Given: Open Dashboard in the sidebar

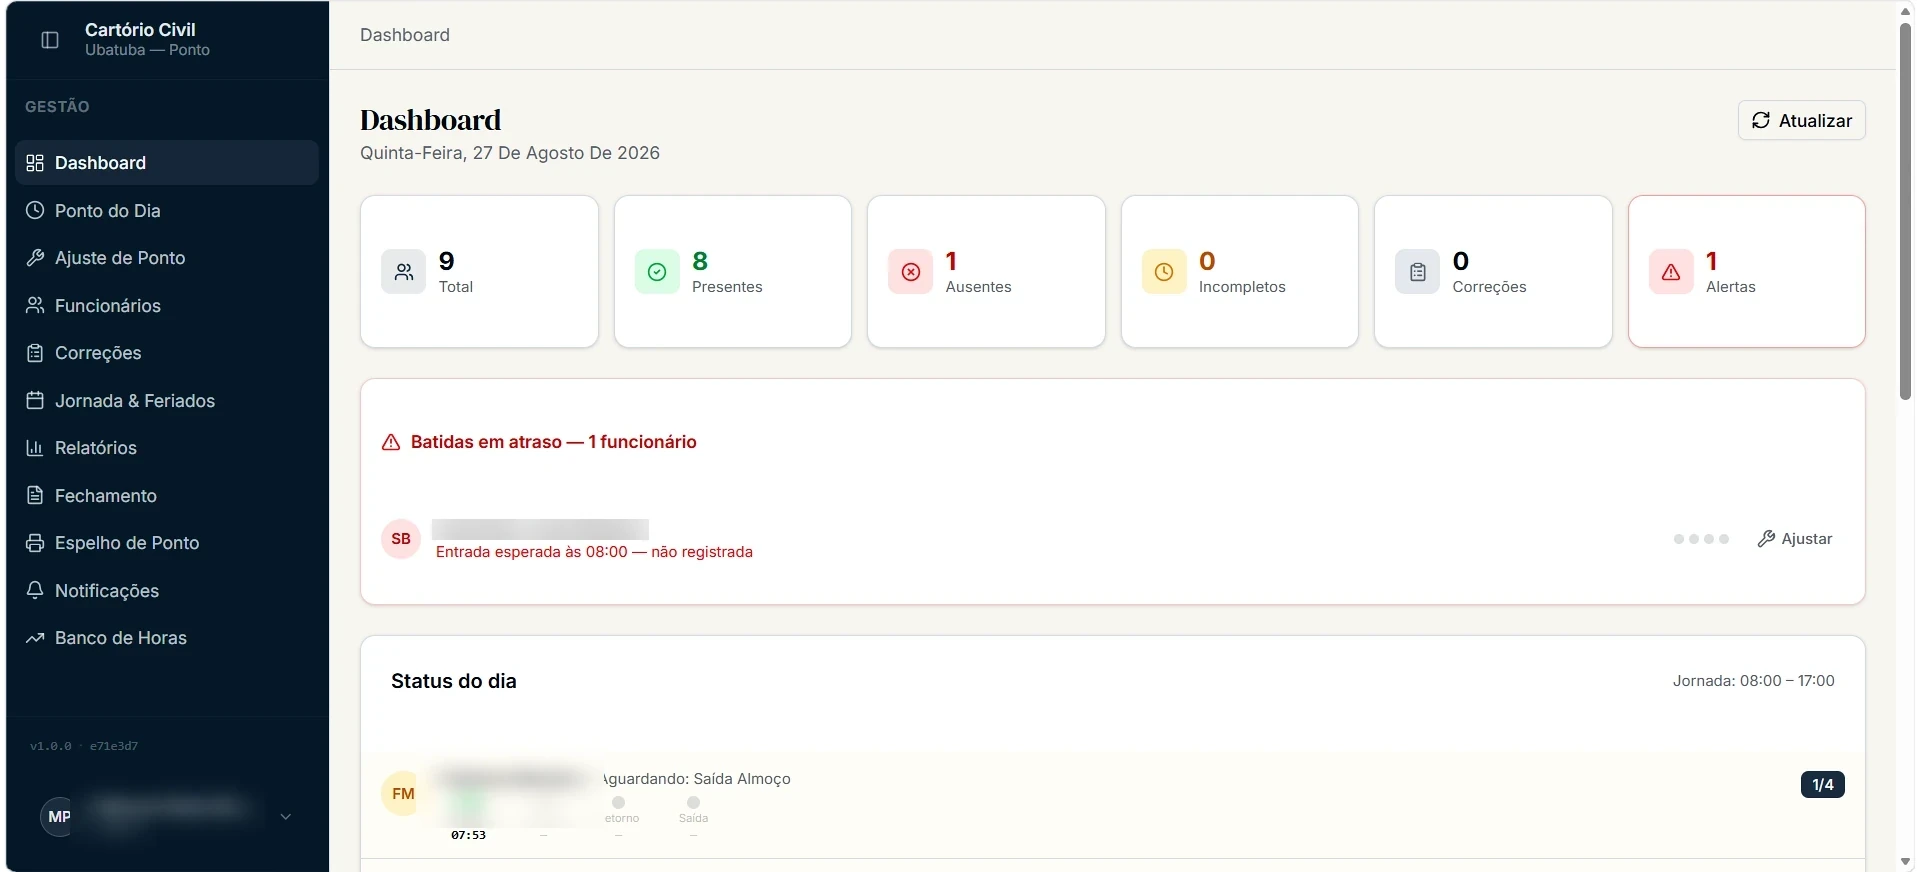Looking at the screenshot, I should (x=167, y=163).
